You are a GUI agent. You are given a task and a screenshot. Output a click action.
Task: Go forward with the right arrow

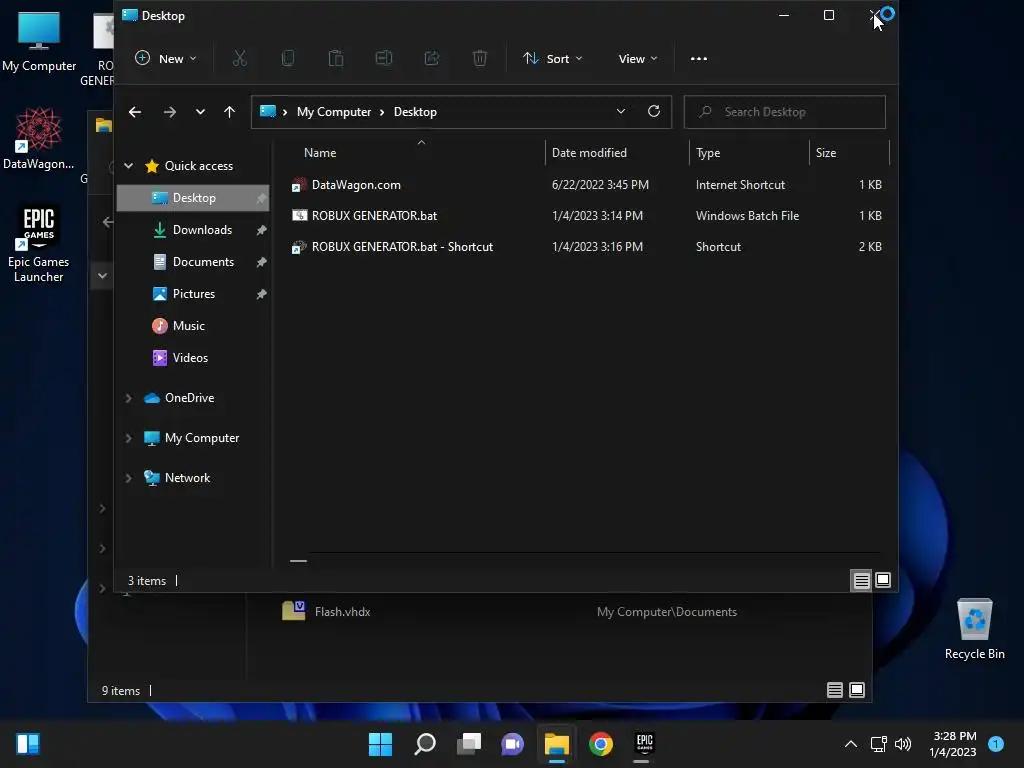click(170, 112)
